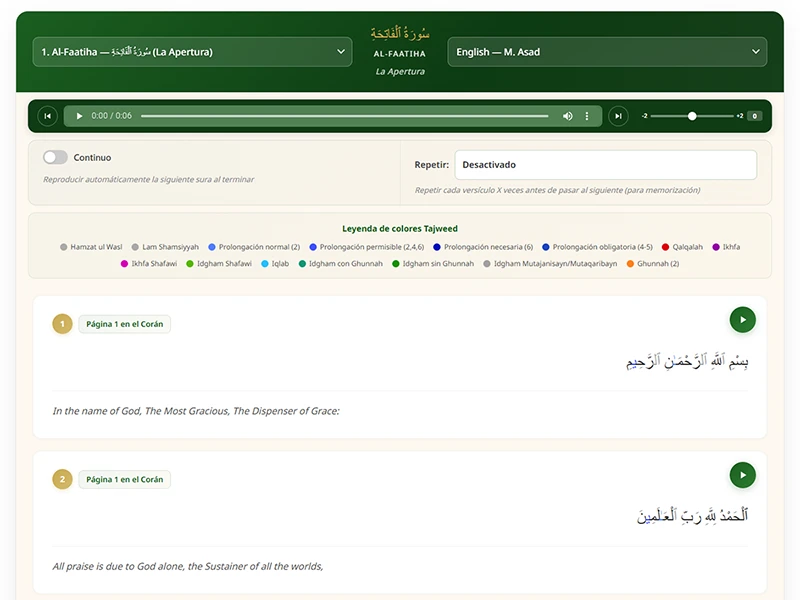This screenshot has height=600, width=800.
Task: Open the Repetir dropdown set to Desactivado
Action: 605,165
